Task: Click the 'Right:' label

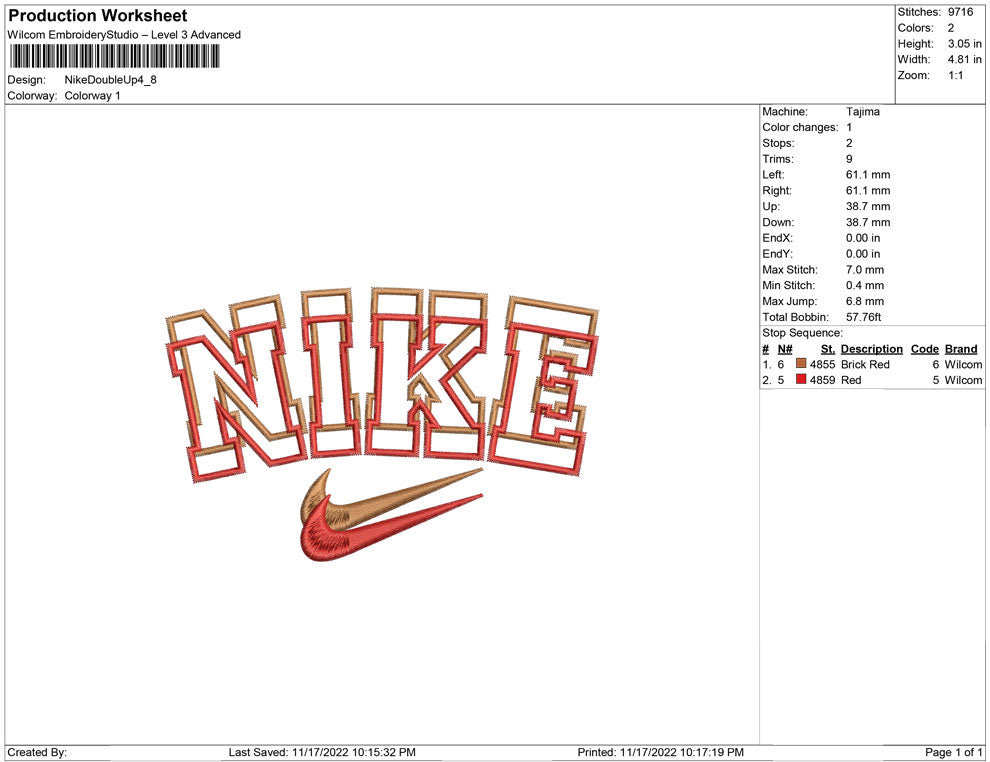Action: pos(777,190)
